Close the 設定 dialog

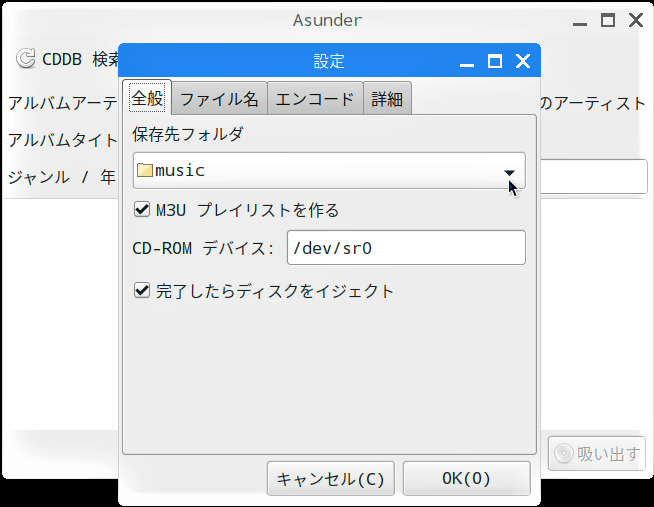(x=523, y=61)
